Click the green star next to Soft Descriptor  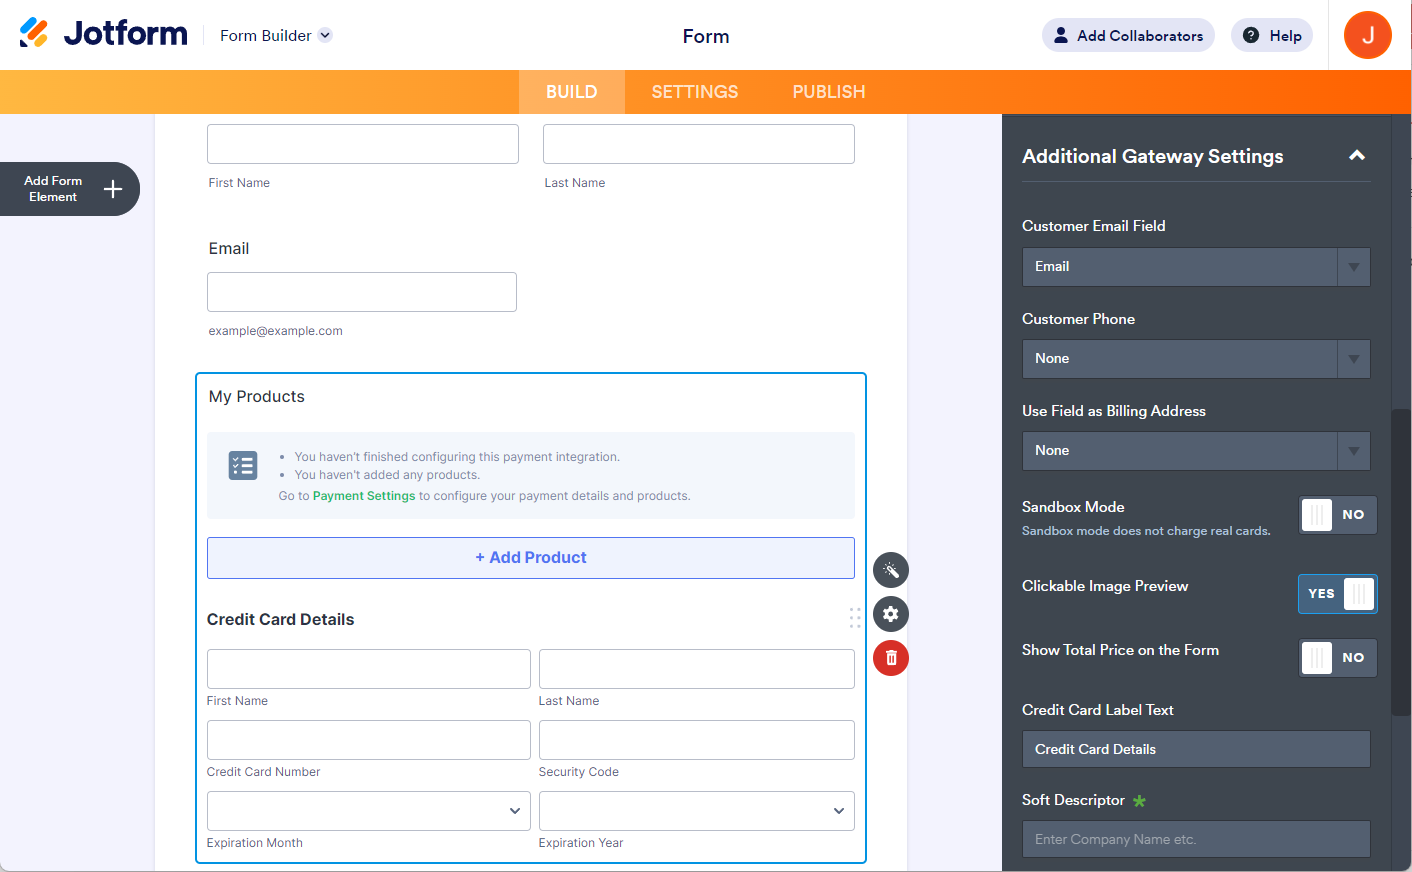(x=1139, y=801)
